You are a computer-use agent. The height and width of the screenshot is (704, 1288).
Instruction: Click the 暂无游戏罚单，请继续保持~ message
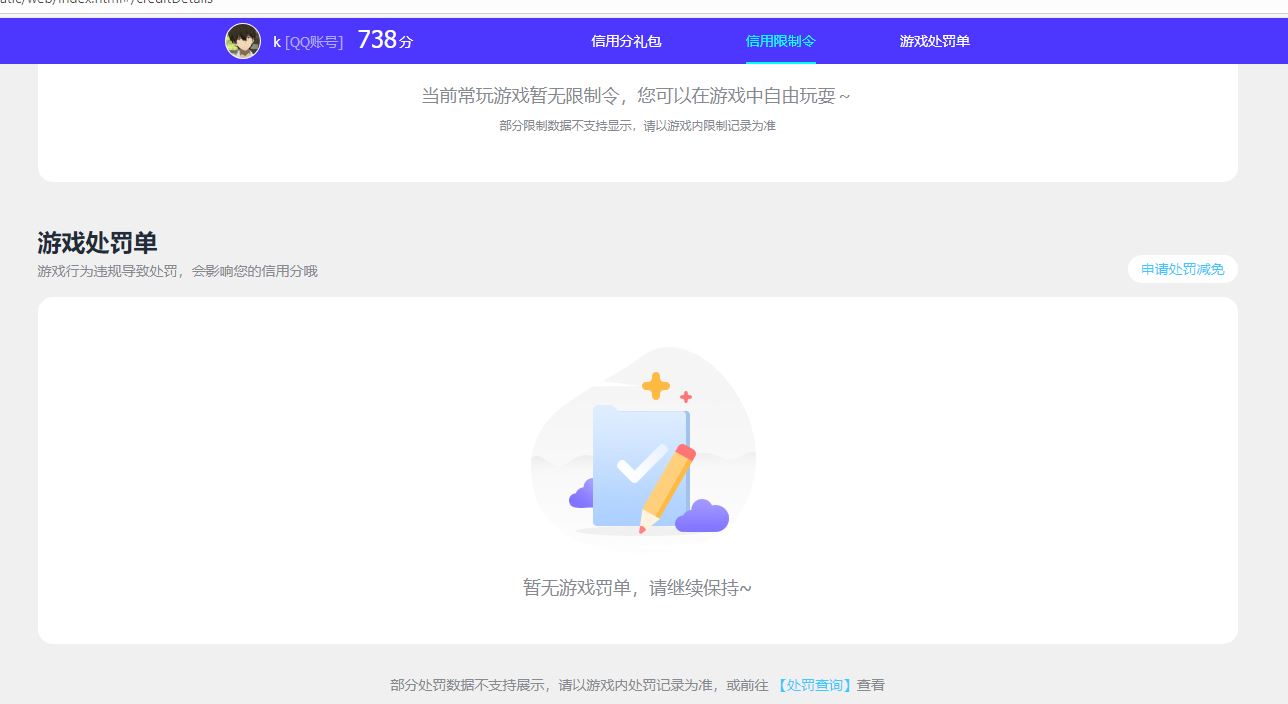tap(637, 588)
